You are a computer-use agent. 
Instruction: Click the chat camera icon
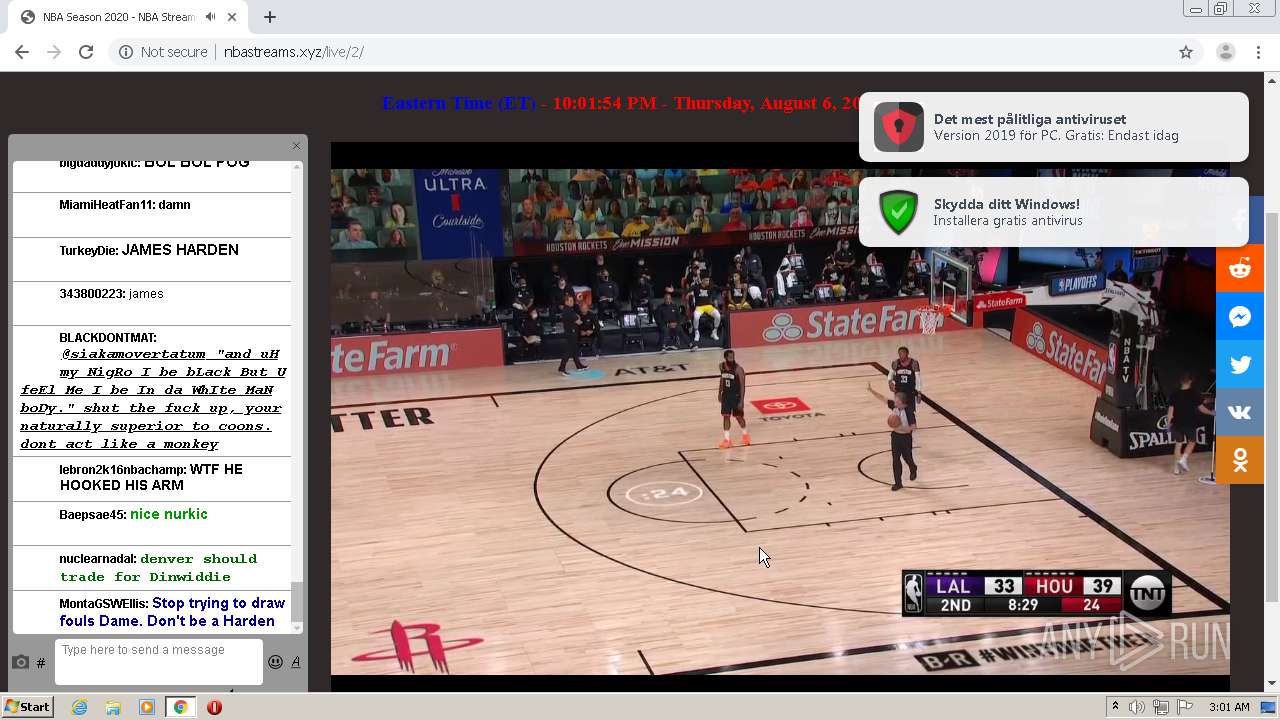coord(20,662)
